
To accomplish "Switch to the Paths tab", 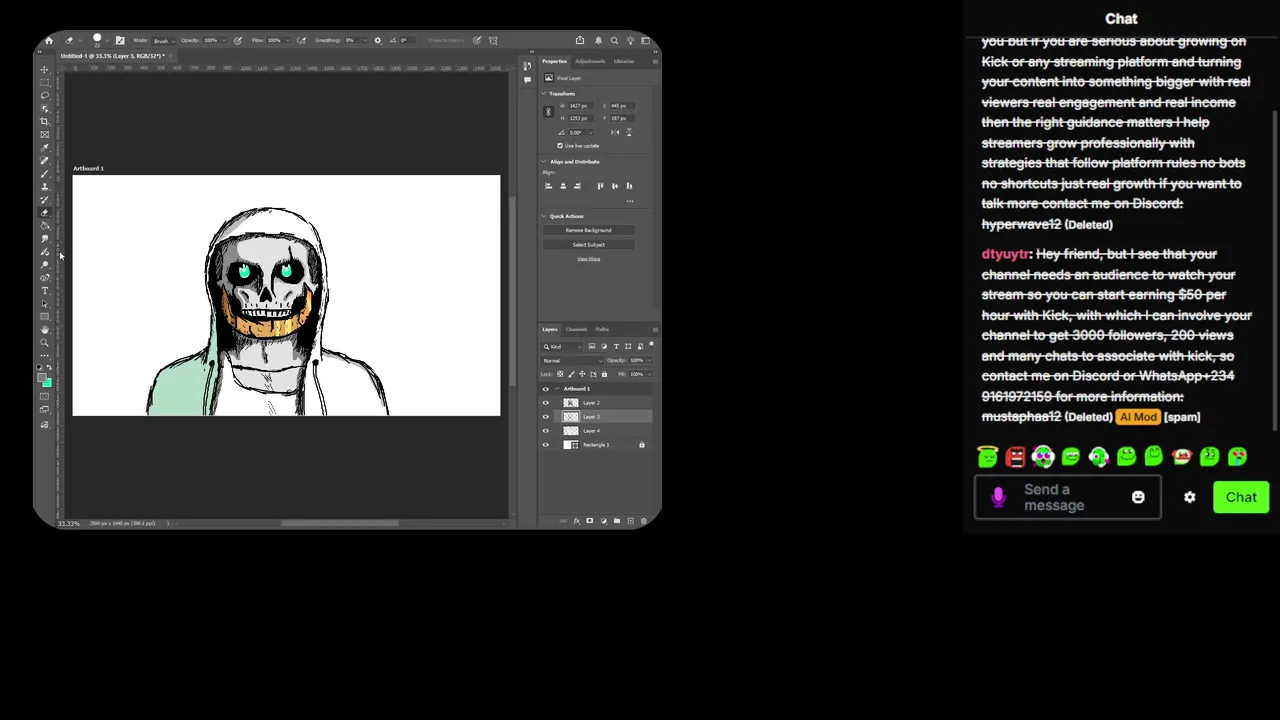I will pos(602,329).
